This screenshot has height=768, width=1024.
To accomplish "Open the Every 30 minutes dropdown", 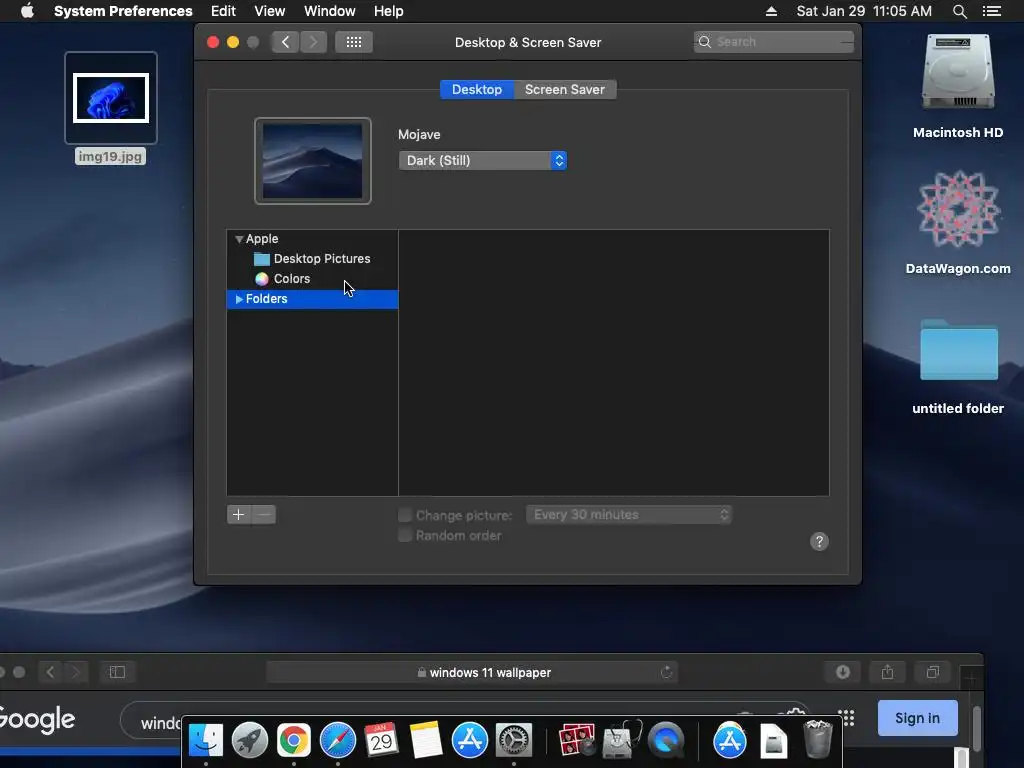I will coord(629,515).
